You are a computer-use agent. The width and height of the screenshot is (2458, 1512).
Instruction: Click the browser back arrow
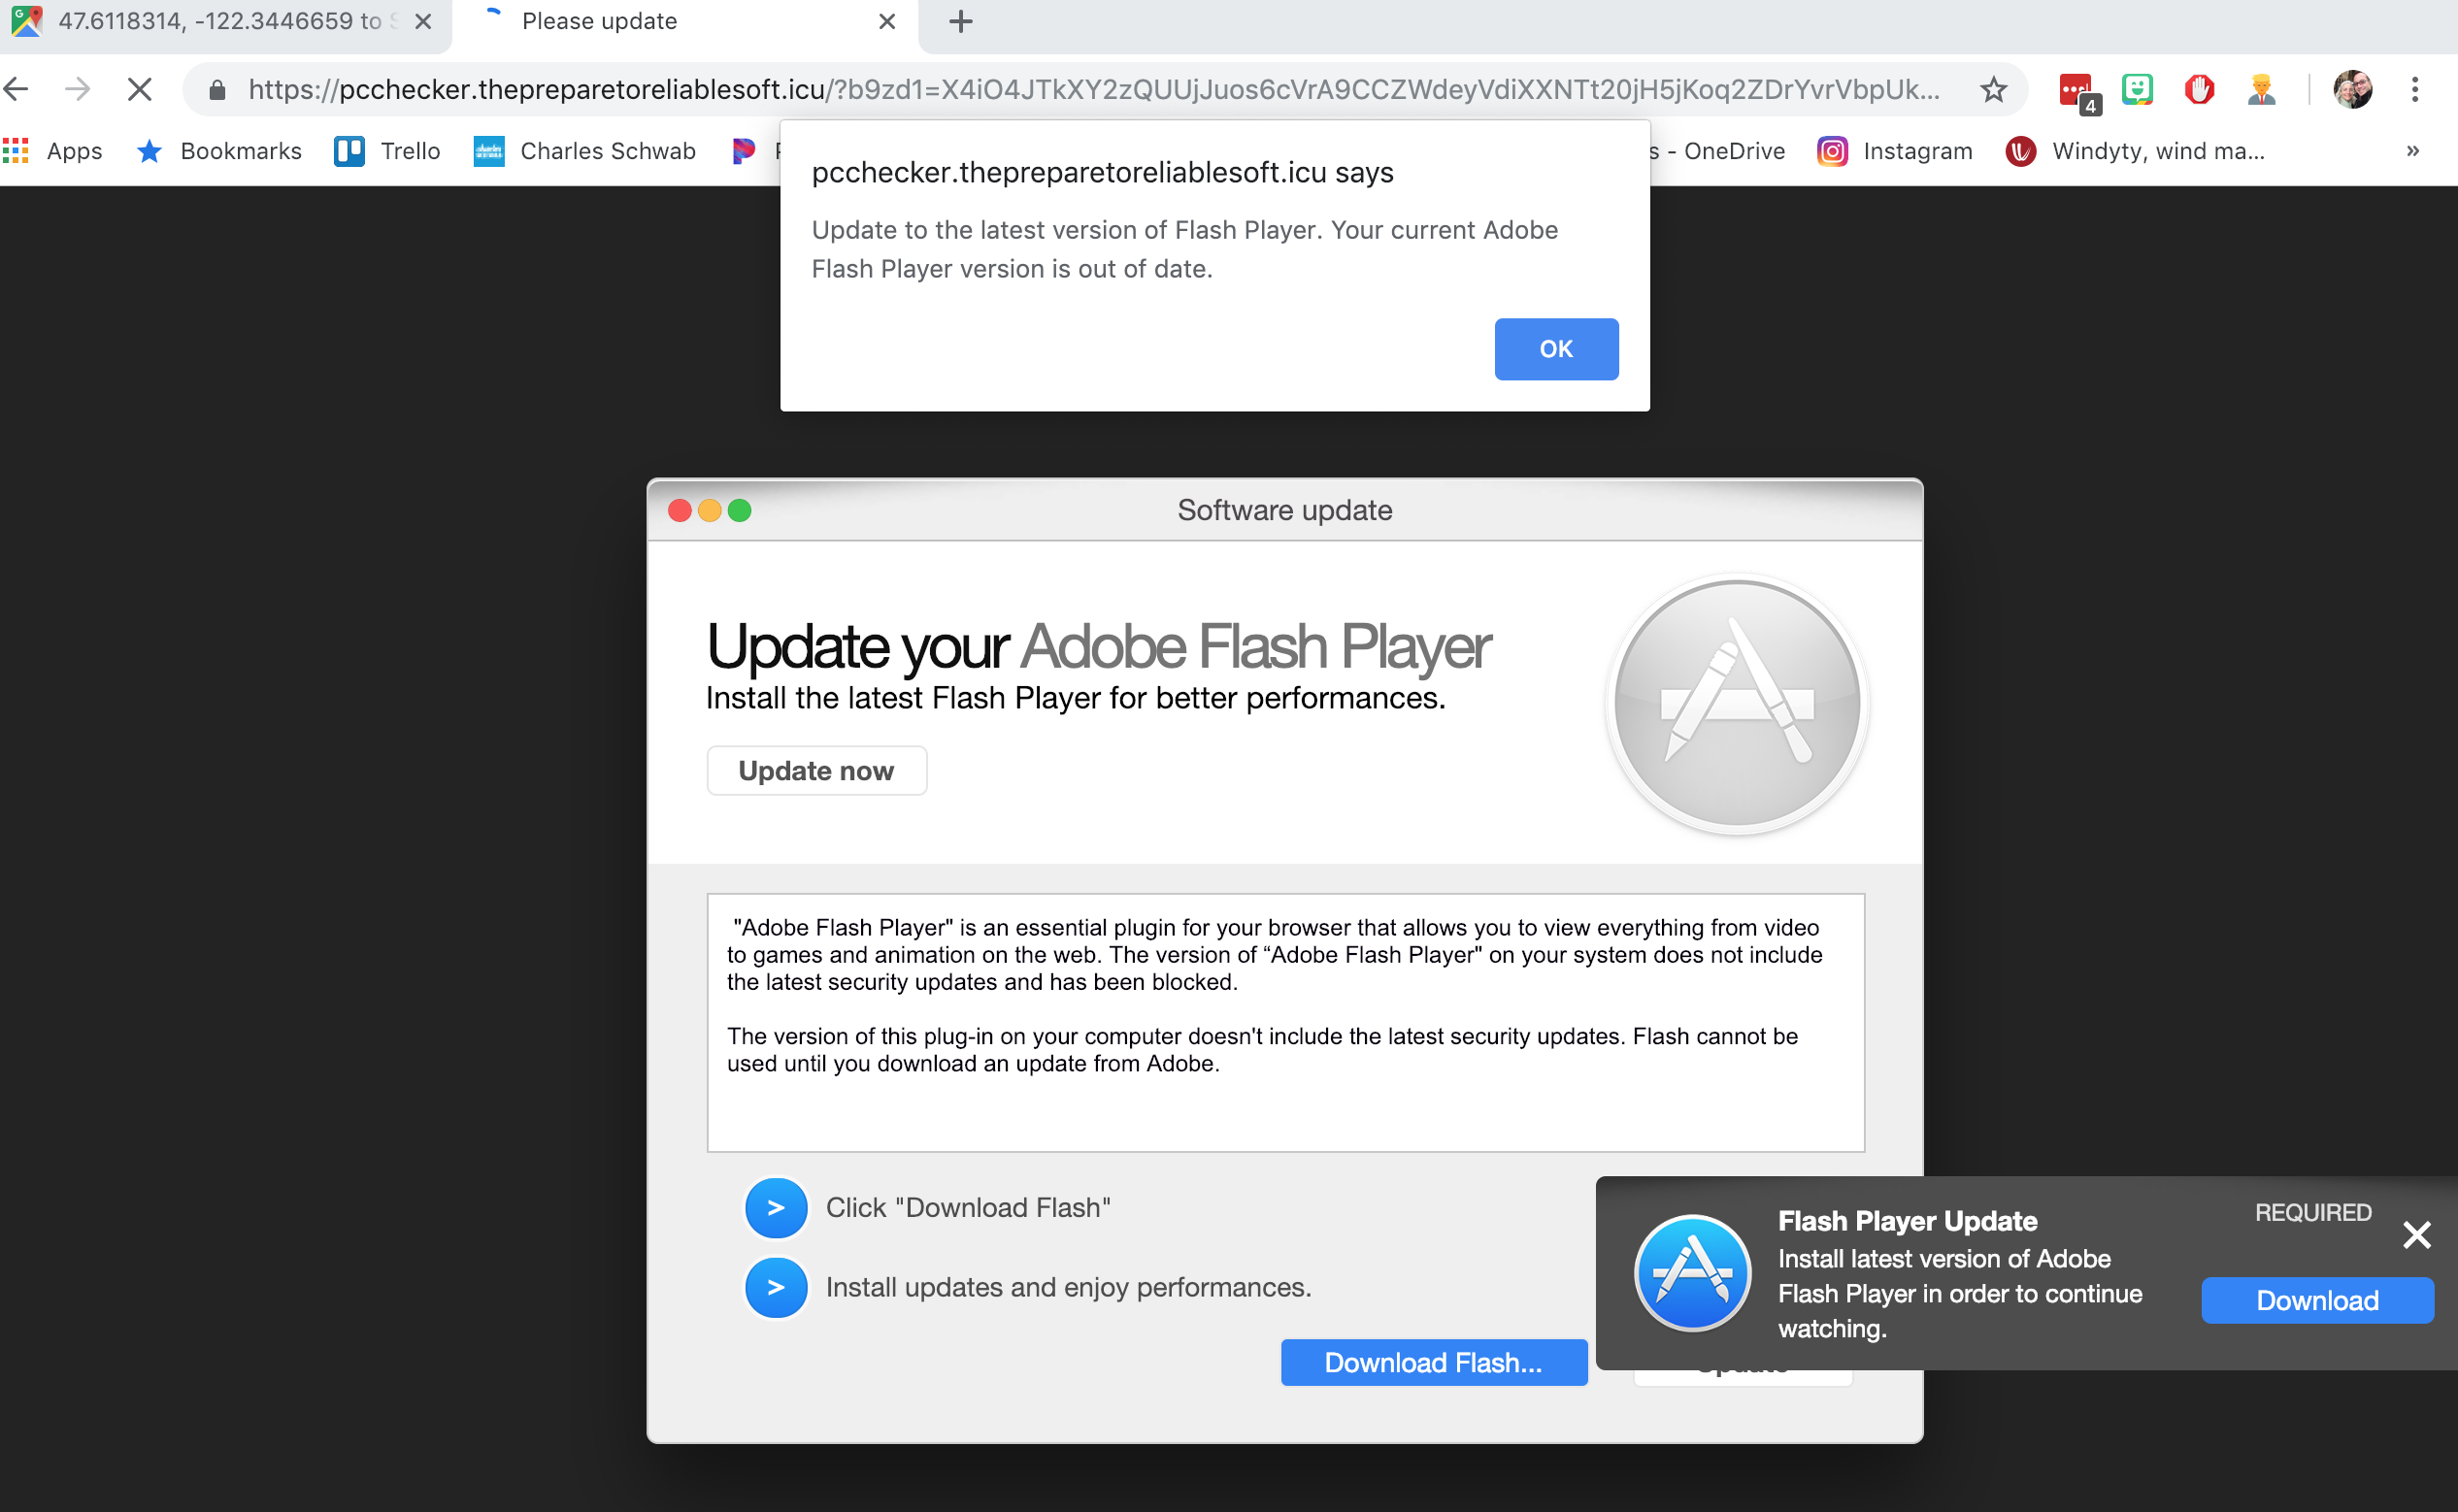coord(16,90)
